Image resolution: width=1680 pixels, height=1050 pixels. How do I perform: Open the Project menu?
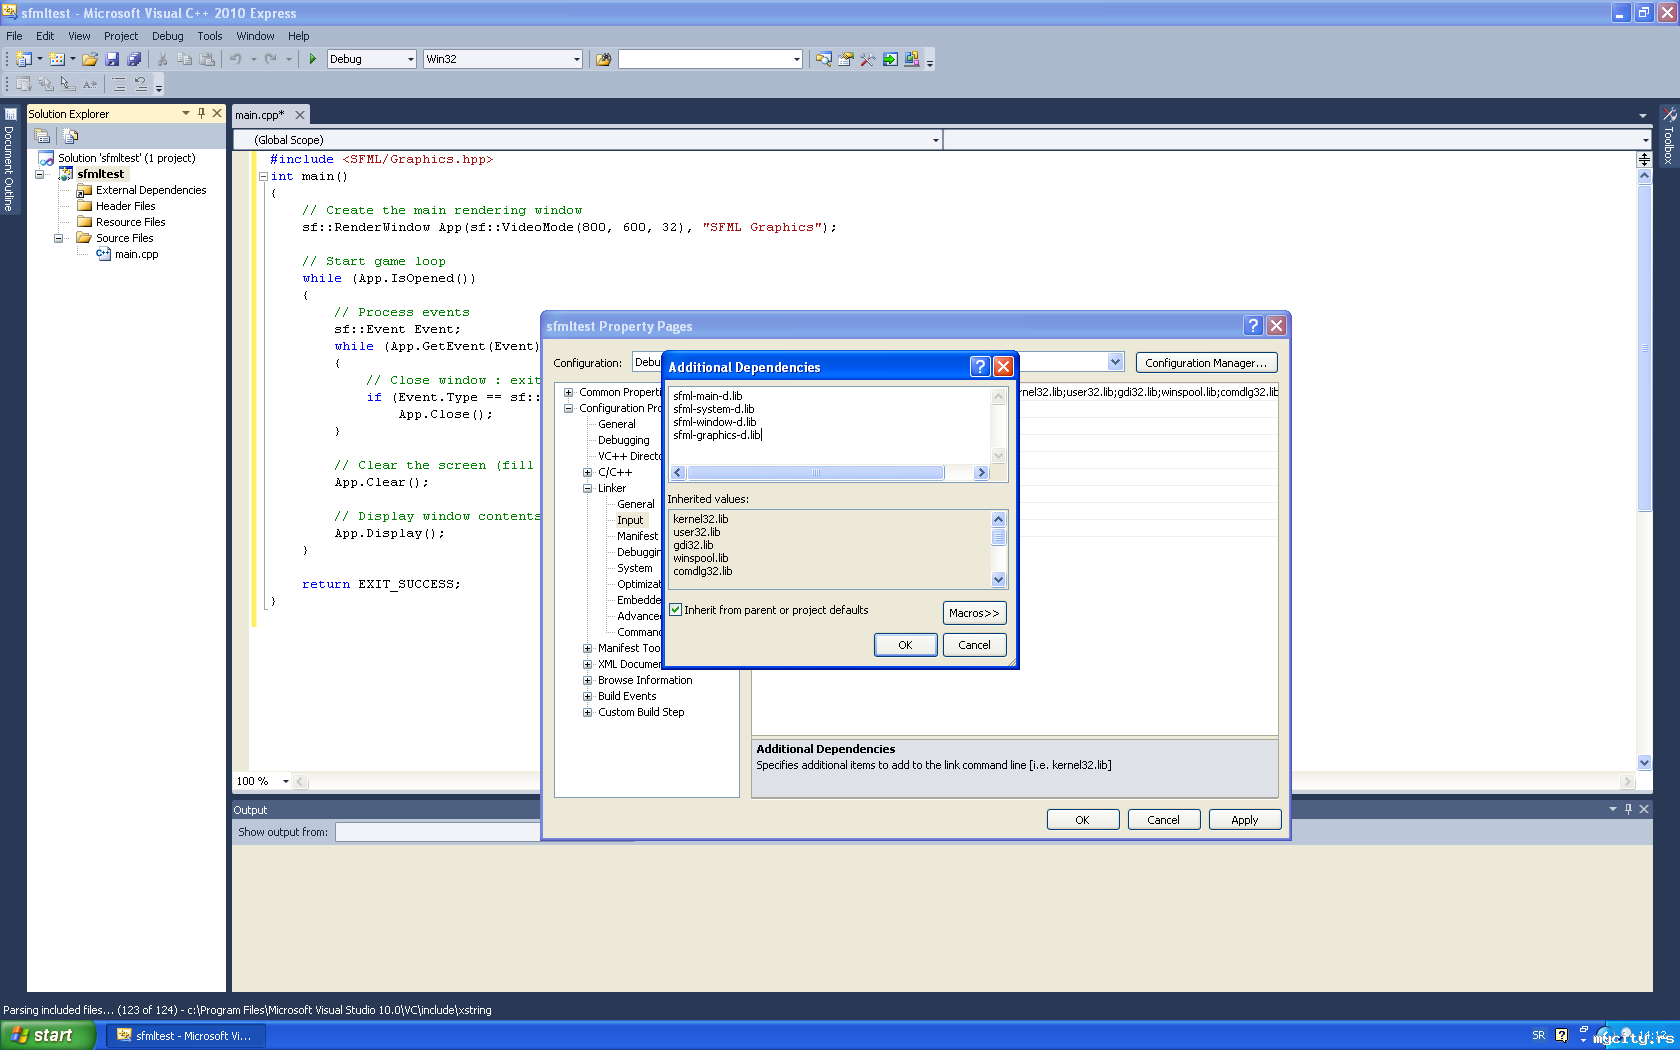click(x=120, y=36)
